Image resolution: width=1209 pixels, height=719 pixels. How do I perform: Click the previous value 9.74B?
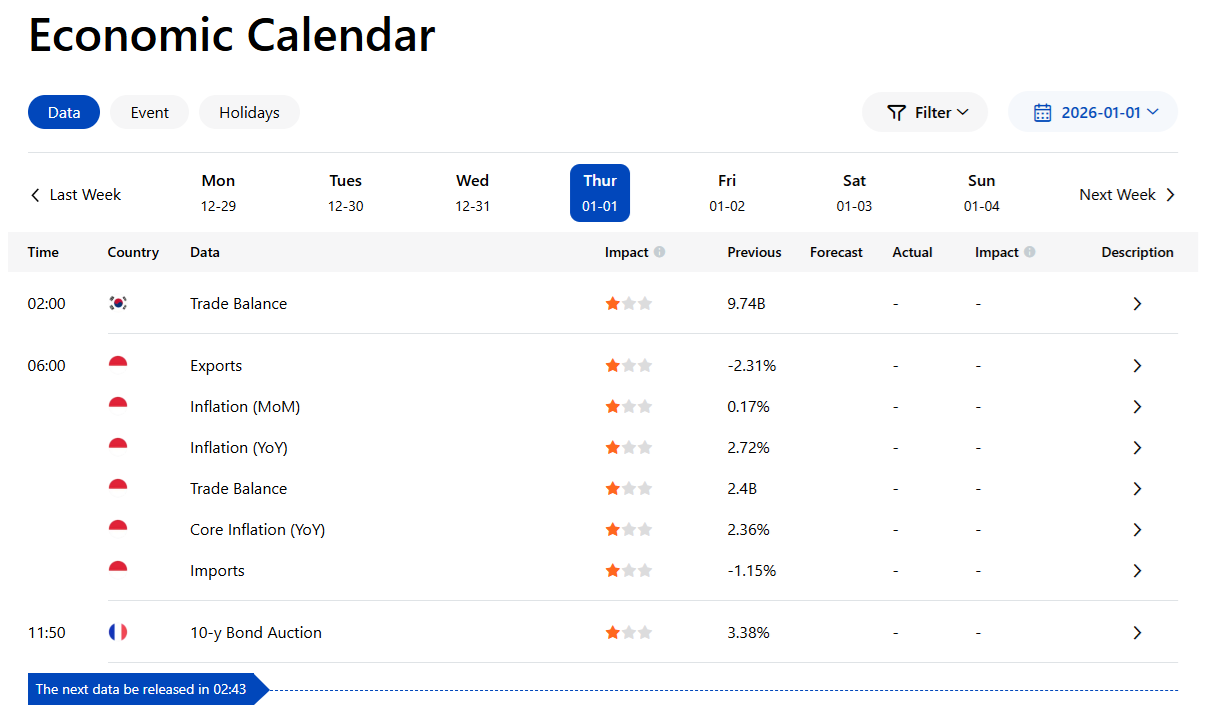746,303
